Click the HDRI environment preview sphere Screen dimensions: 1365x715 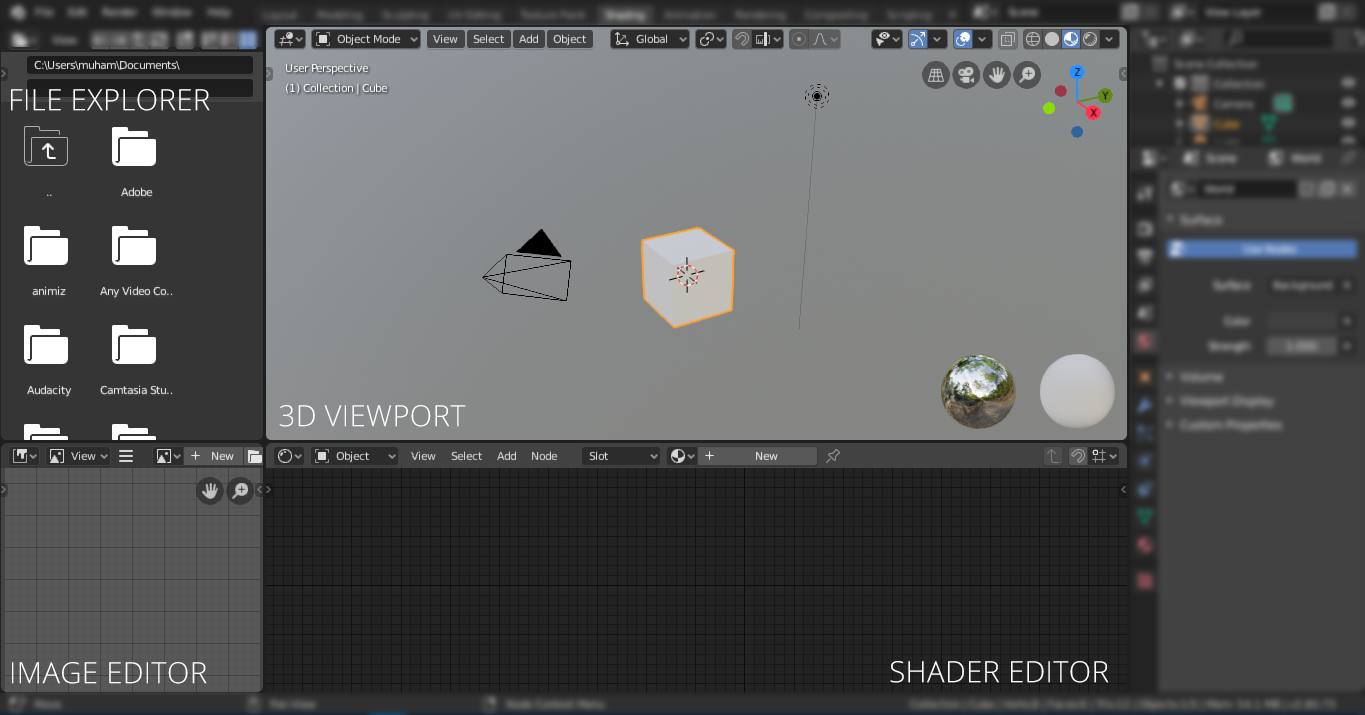pos(978,391)
